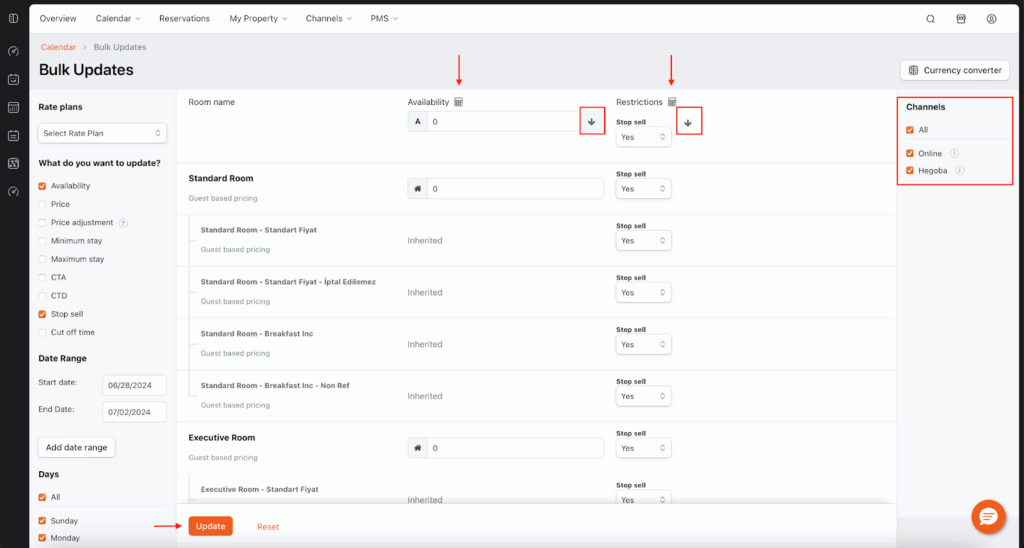
Task: Go to the Overview tab
Action: click(x=58, y=18)
